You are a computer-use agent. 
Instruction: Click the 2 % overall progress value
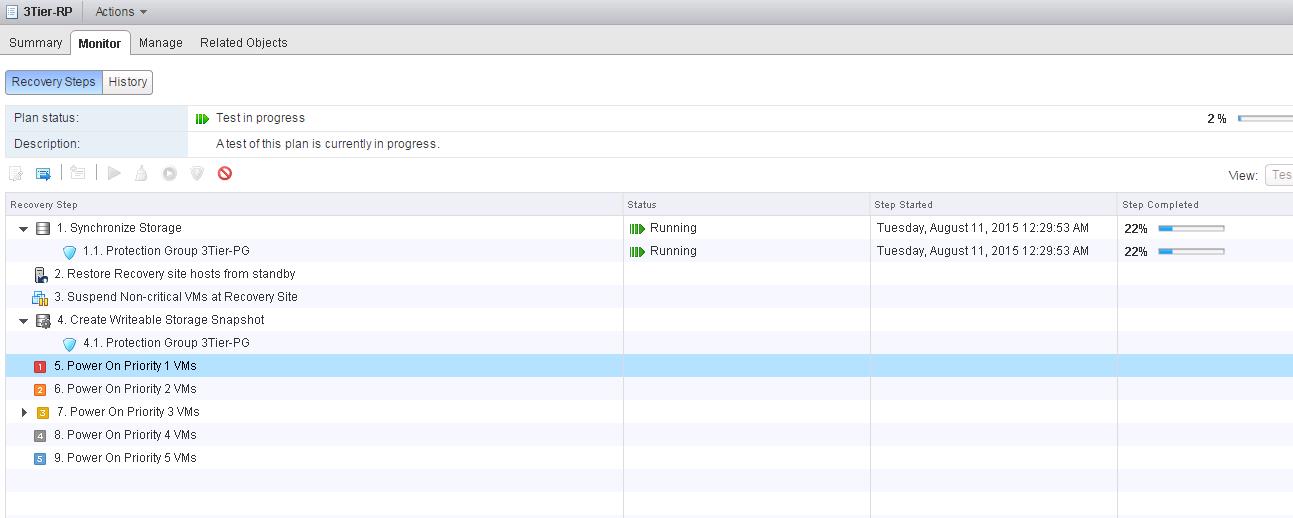pyautogui.click(x=1217, y=118)
